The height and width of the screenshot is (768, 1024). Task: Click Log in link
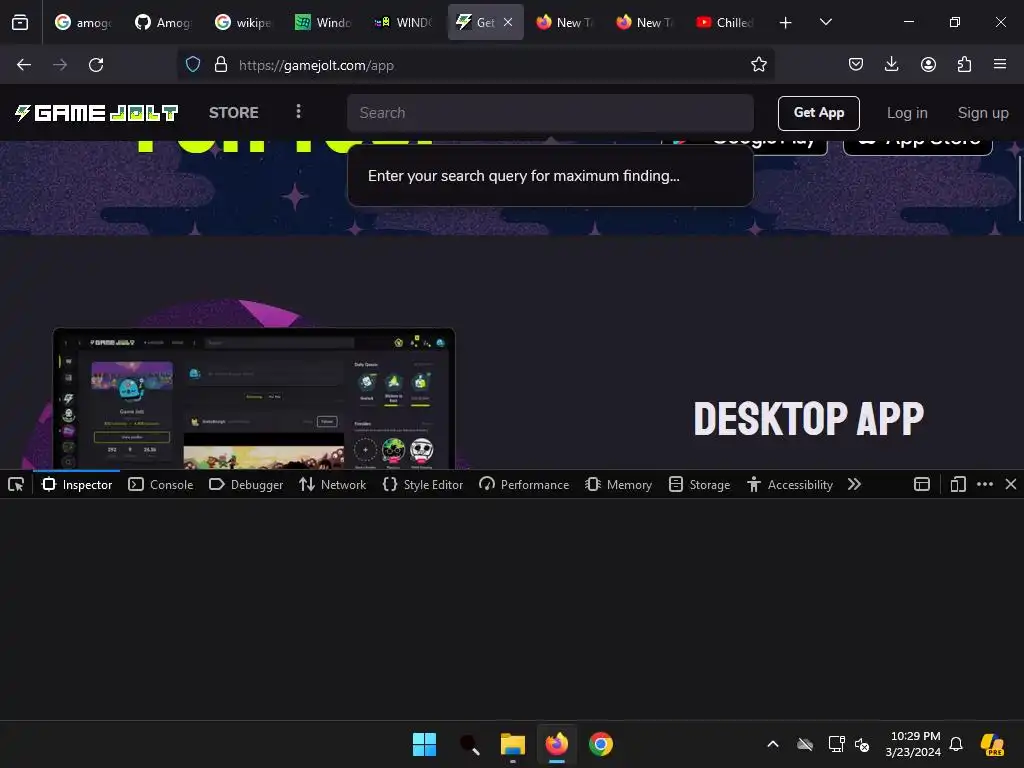point(906,113)
